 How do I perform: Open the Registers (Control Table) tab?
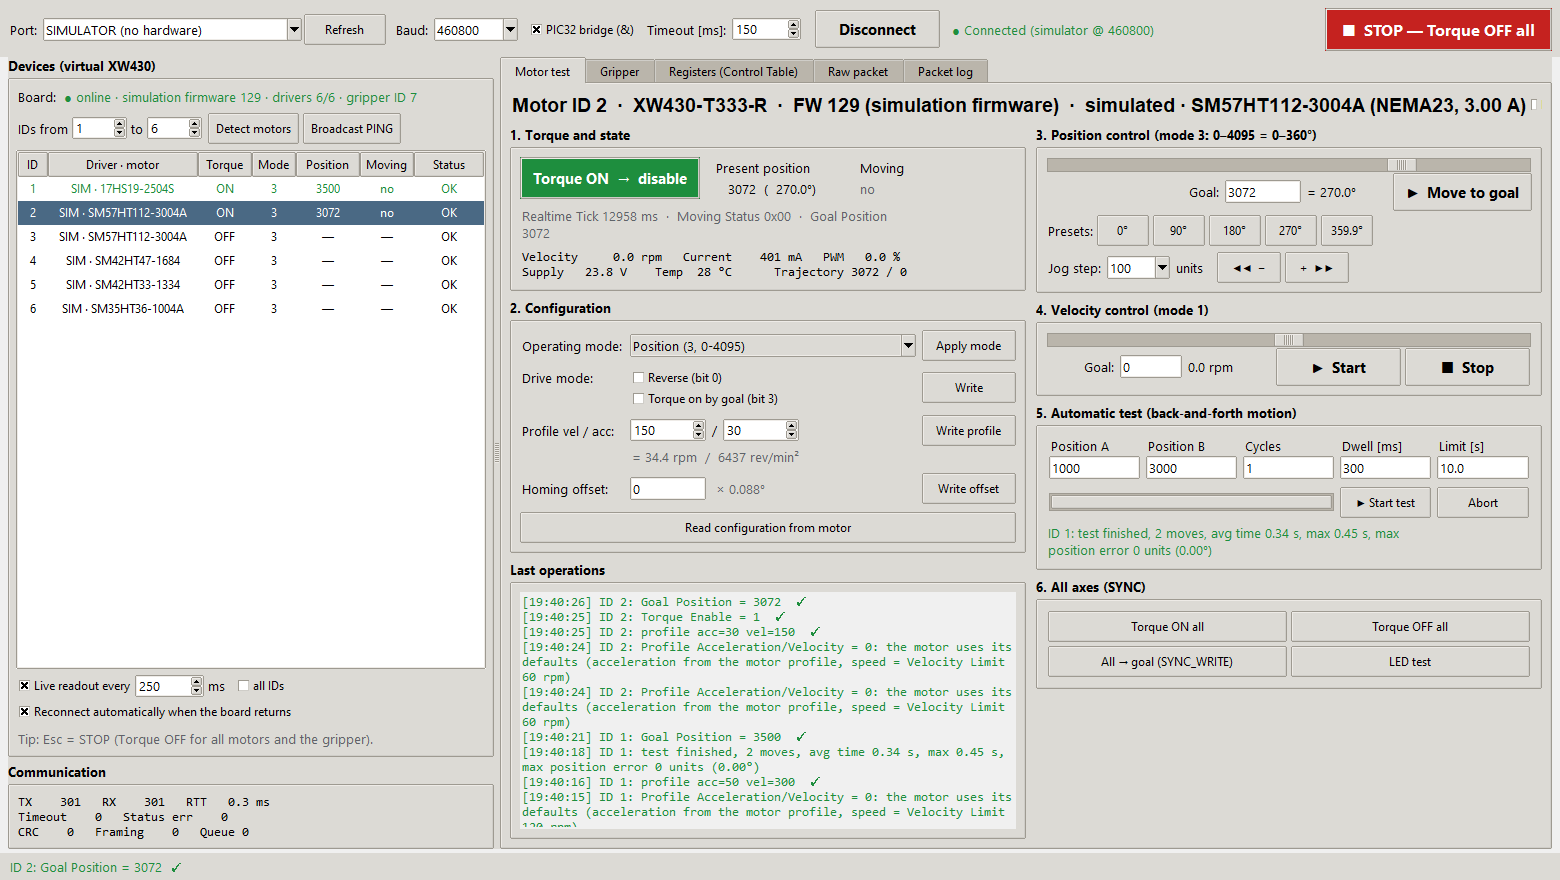(x=733, y=72)
